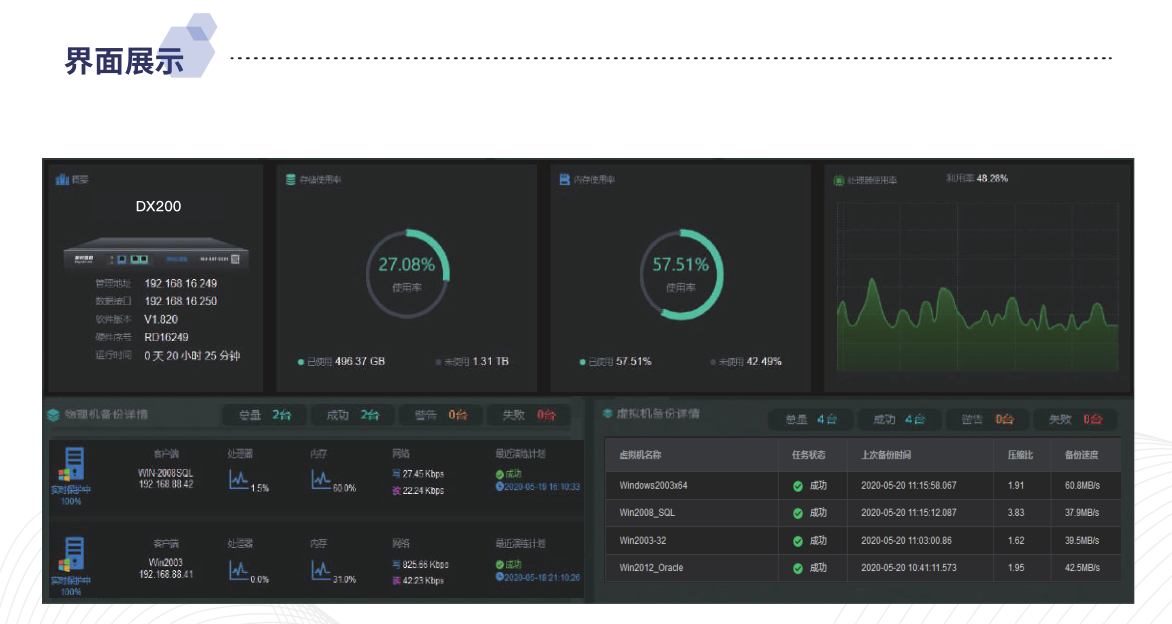This screenshot has height=624, width=1172.
Task: Click the WIN-2008SQL server icon
Action: [x=73, y=463]
